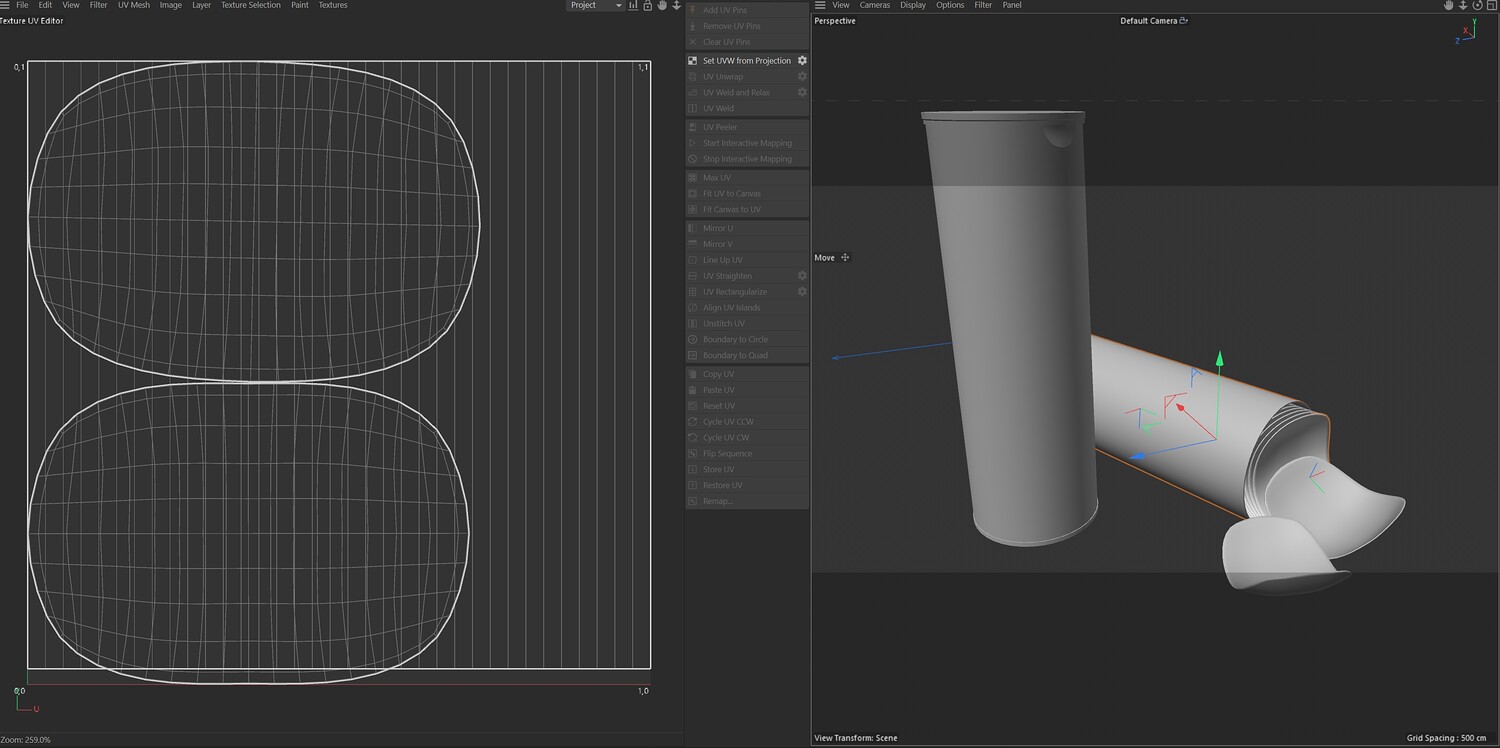Click the green Y axis handle arrow
Image resolution: width=1500 pixels, height=748 pixels.
[1219, 357]
